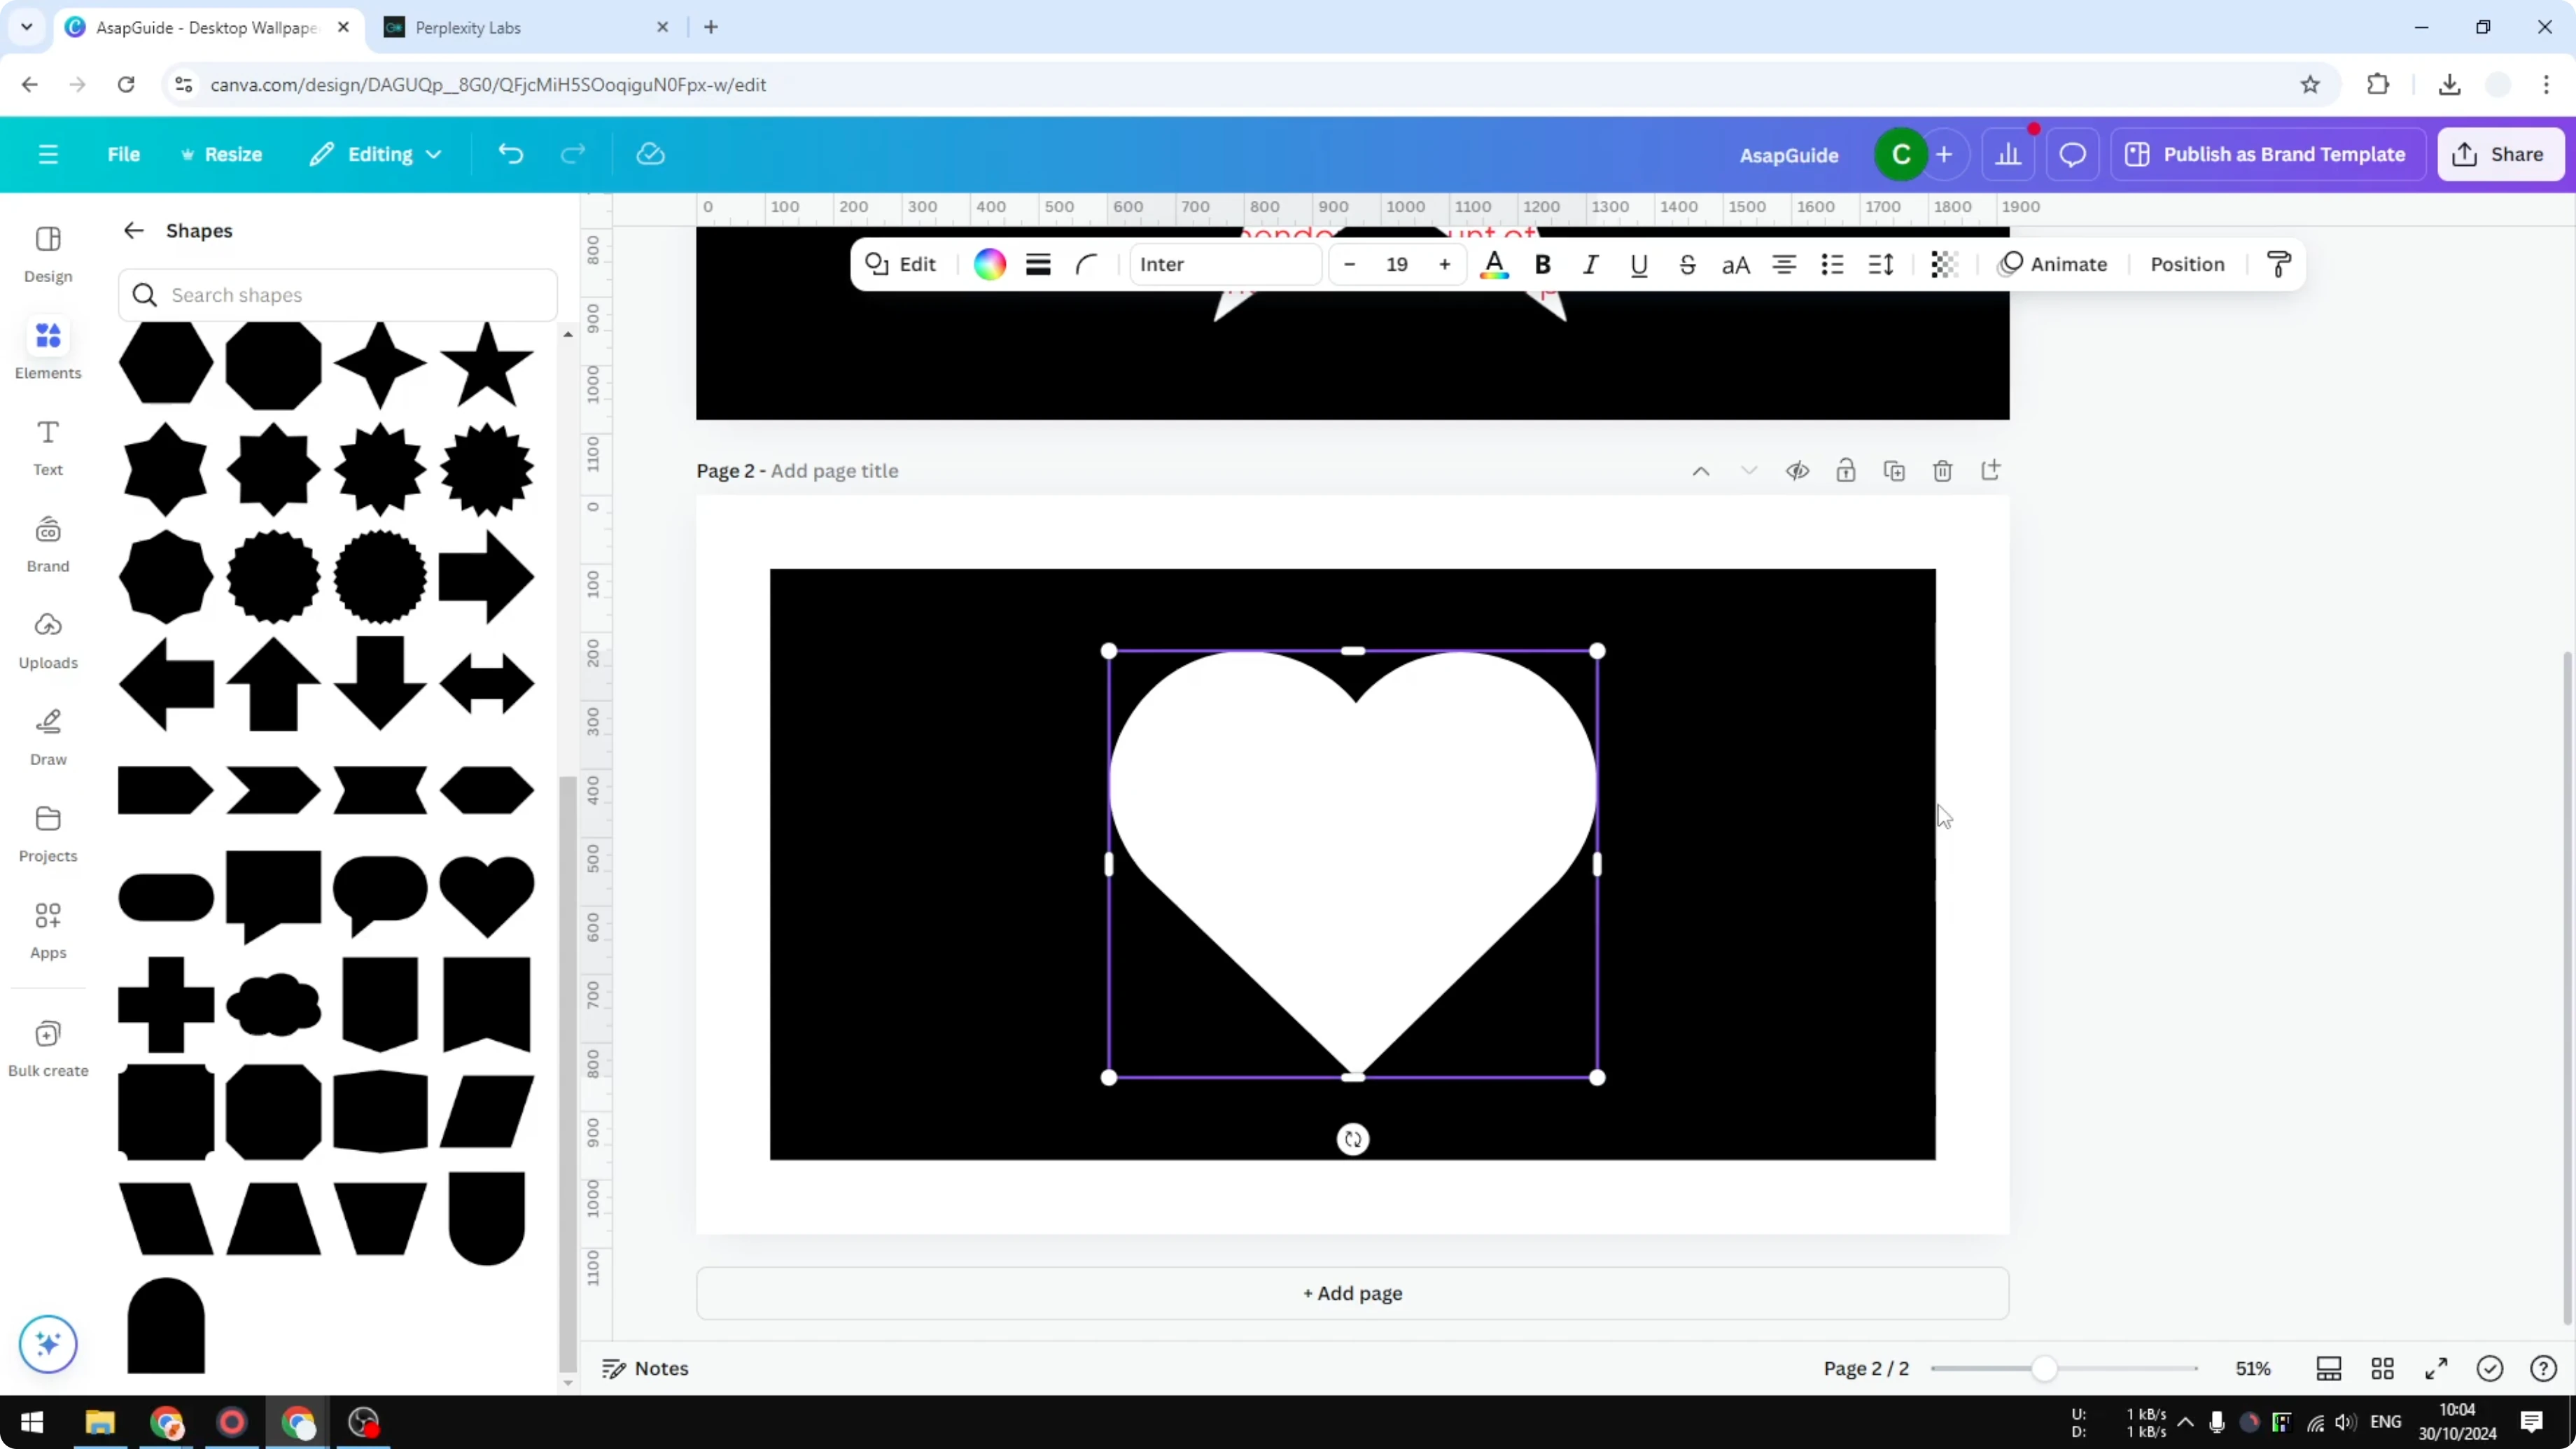Open the Notes panel
The width and height of the screenshot is (2576, 1449).
pyautogui.click(x=644, y=1368)
